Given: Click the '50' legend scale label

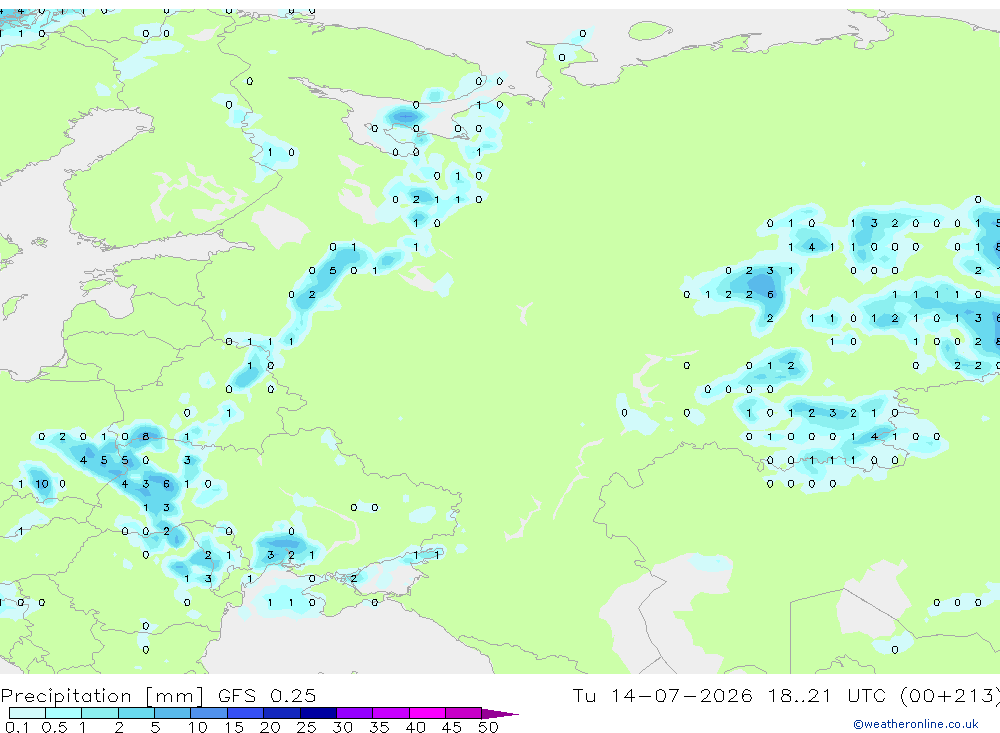Looking at the screenshot, I should tap(488, 727).
